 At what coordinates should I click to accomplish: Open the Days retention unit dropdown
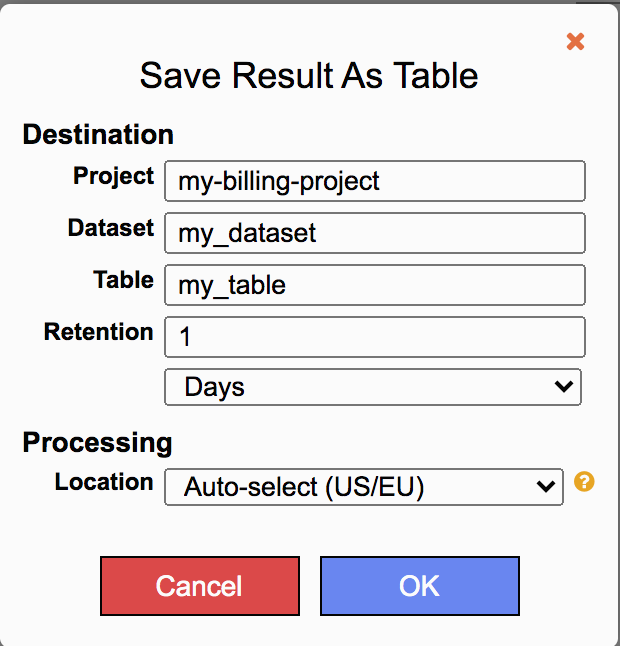pyautogui.click(x=372, y=387)
